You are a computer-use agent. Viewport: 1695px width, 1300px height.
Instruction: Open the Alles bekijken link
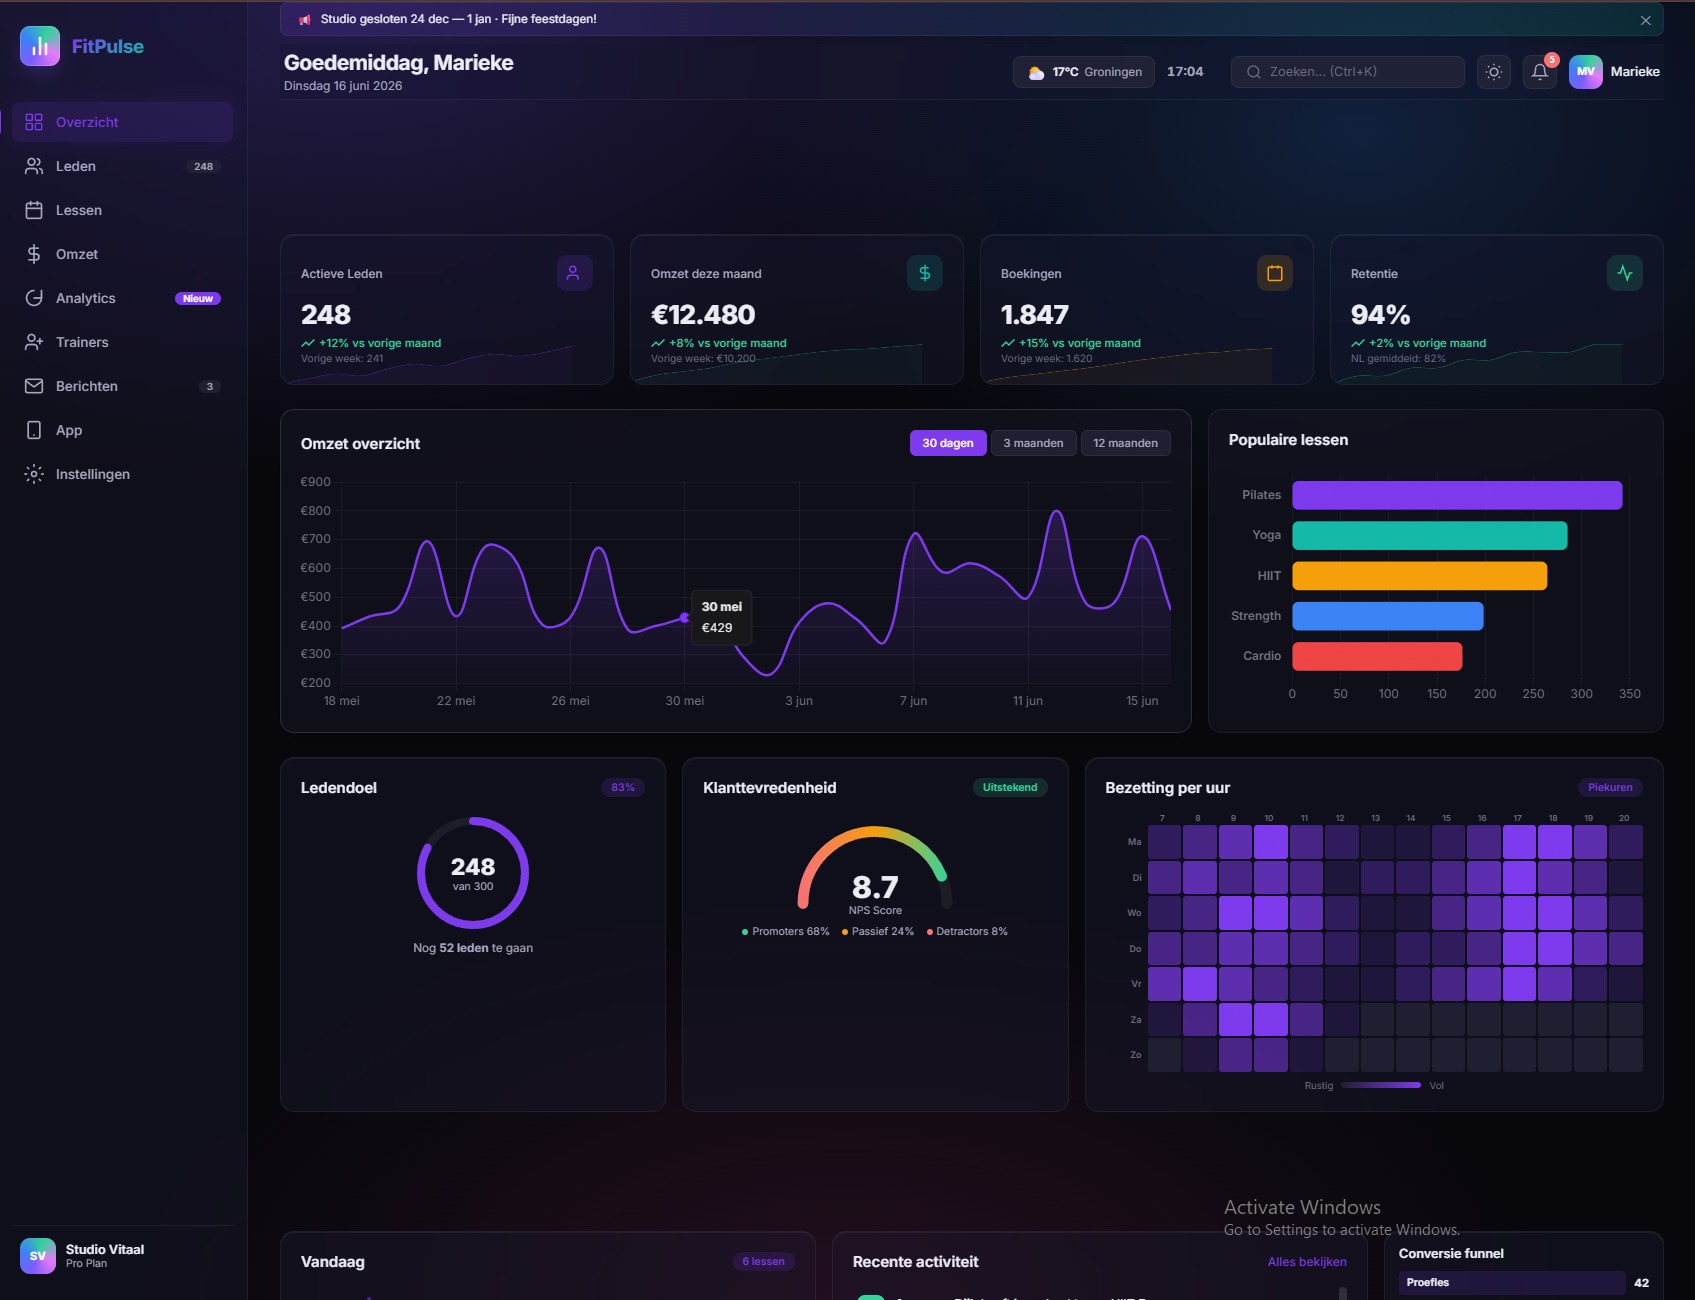(x=1307, y=1262)
